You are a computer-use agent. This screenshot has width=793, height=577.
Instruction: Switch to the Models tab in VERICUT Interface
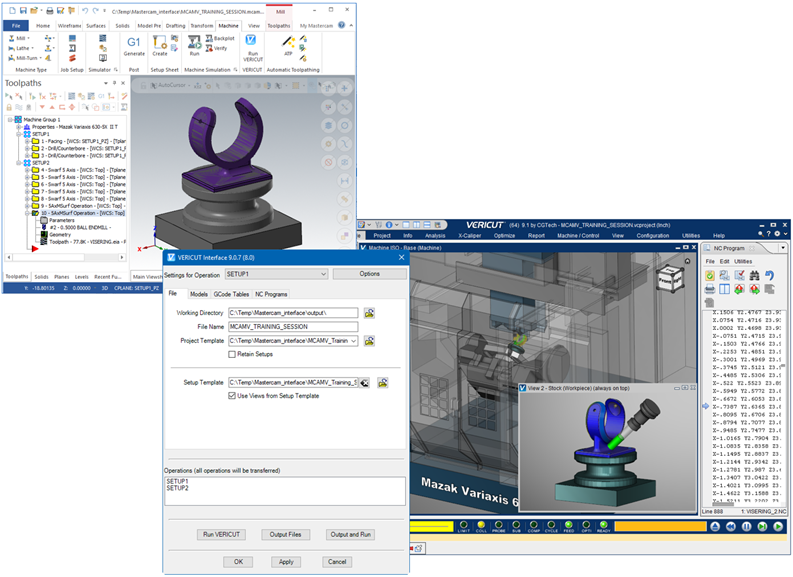(x=199, y=294)
